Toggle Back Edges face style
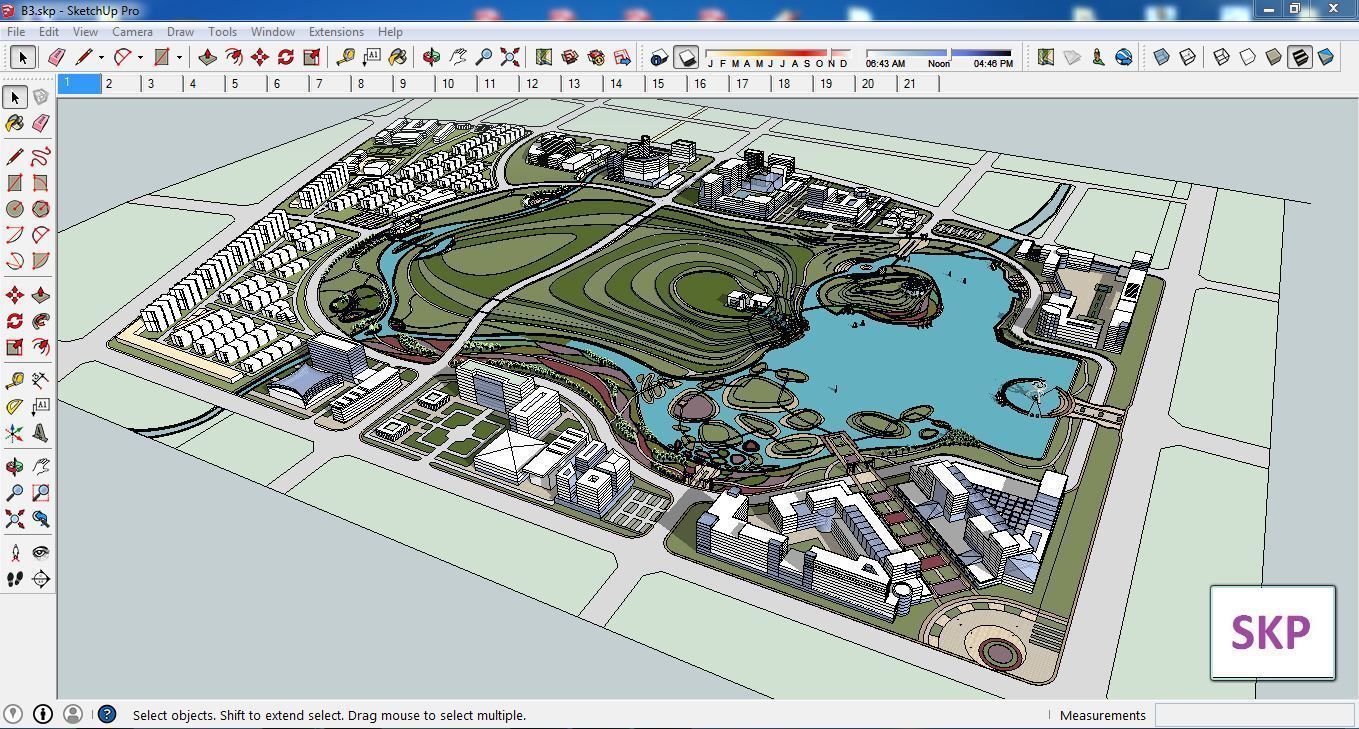Viewport: 1359px width, 729px height. click(x=1188, y=57)
